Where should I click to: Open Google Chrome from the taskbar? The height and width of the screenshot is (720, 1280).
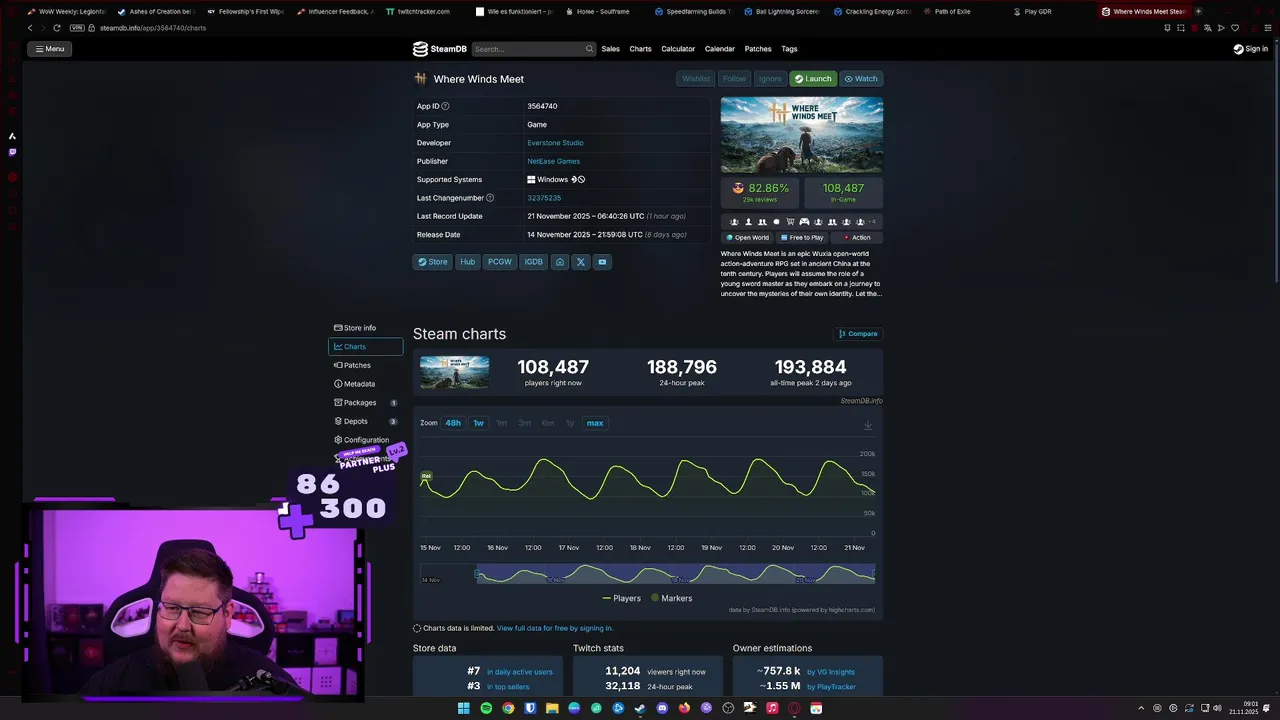pos(508,708)
